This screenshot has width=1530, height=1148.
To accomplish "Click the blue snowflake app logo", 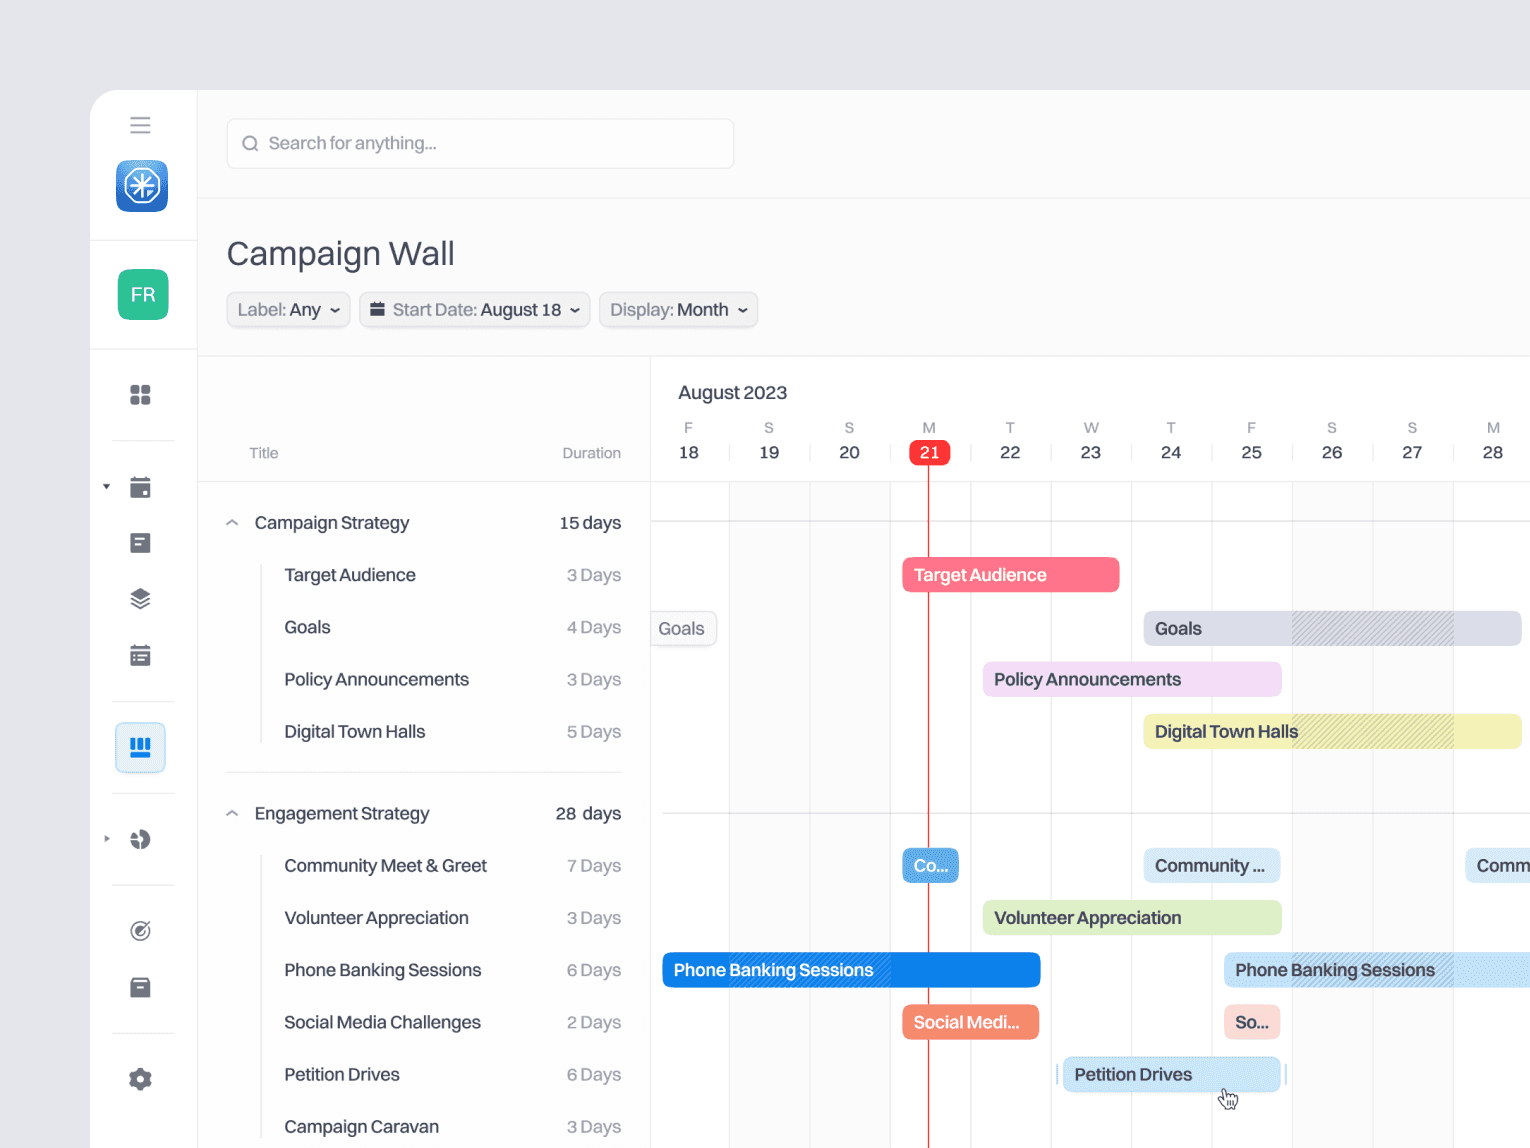I will click(141, 185).
